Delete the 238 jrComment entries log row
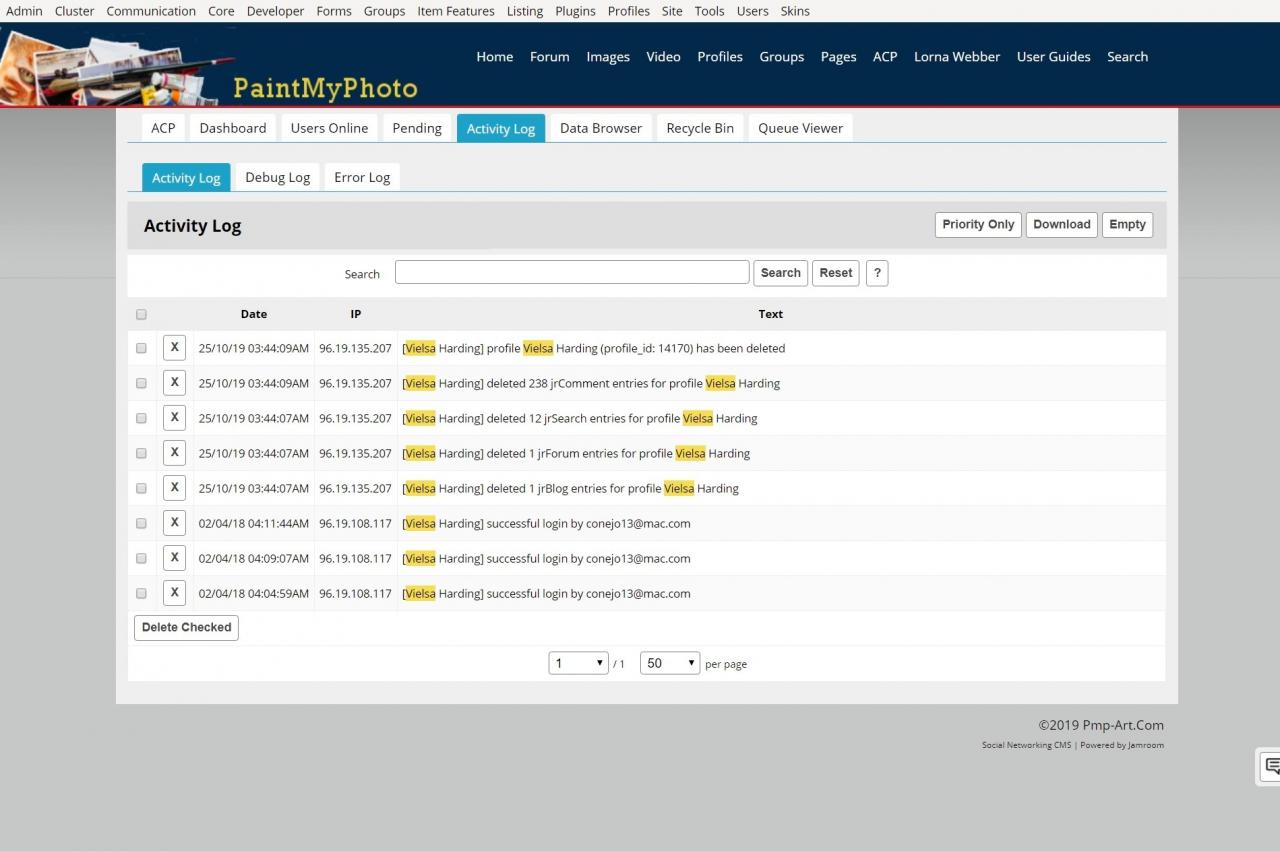 [x=174, y=383]
